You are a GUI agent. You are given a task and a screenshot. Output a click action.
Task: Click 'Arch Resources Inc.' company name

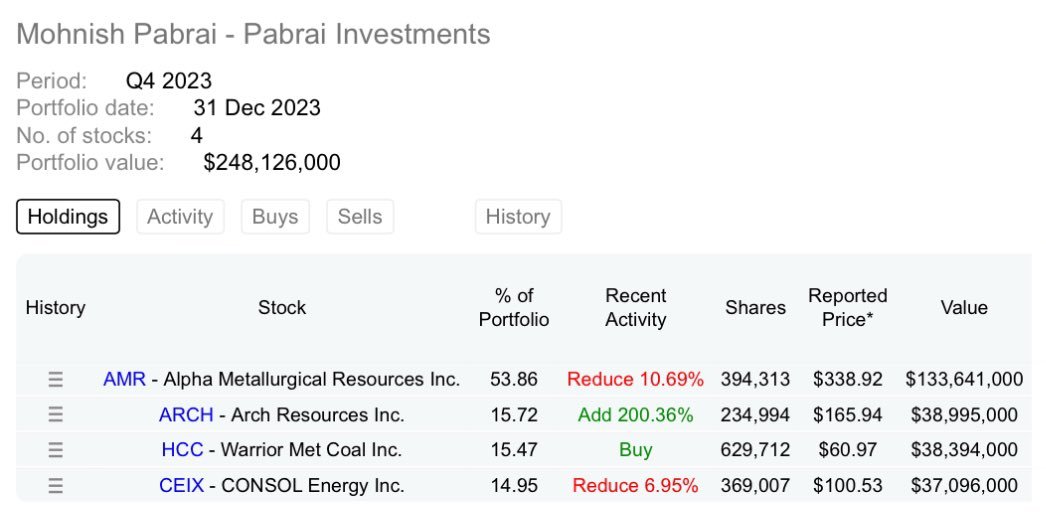pyautogui.click(x=318, y=415)
